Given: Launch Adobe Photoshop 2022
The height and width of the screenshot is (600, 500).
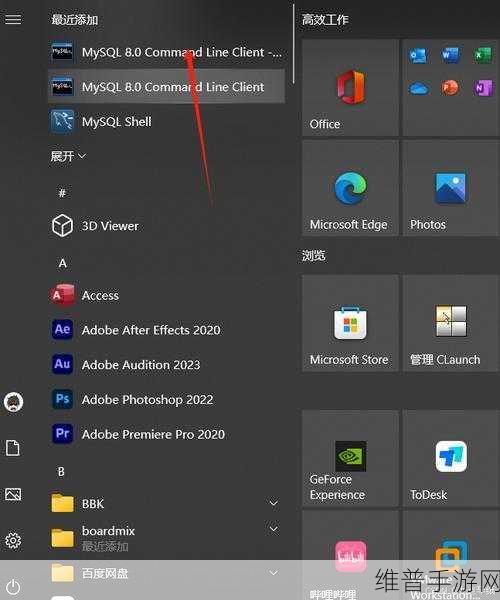Looking at the screenshot, I should click(166, 399).
